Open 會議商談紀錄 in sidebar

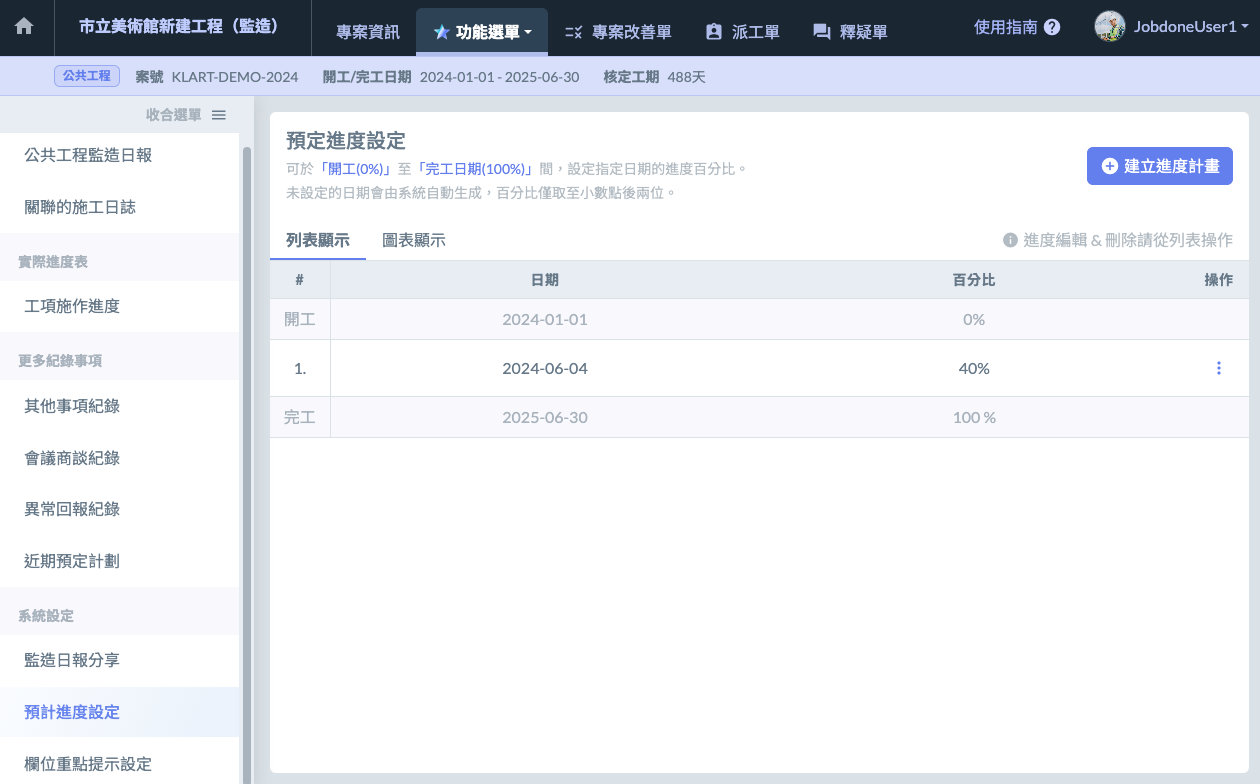[x=120, y=458]
